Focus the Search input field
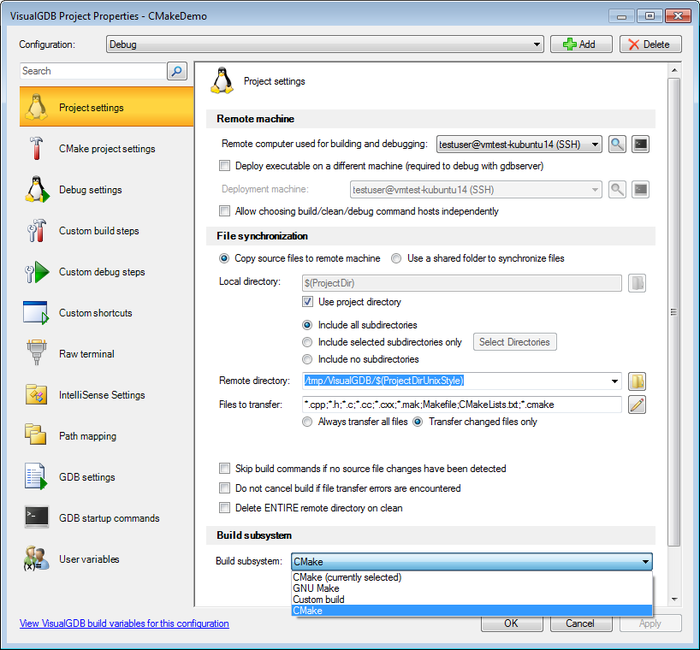This screenshot has height=650, width=700. (x=93, y=71)
